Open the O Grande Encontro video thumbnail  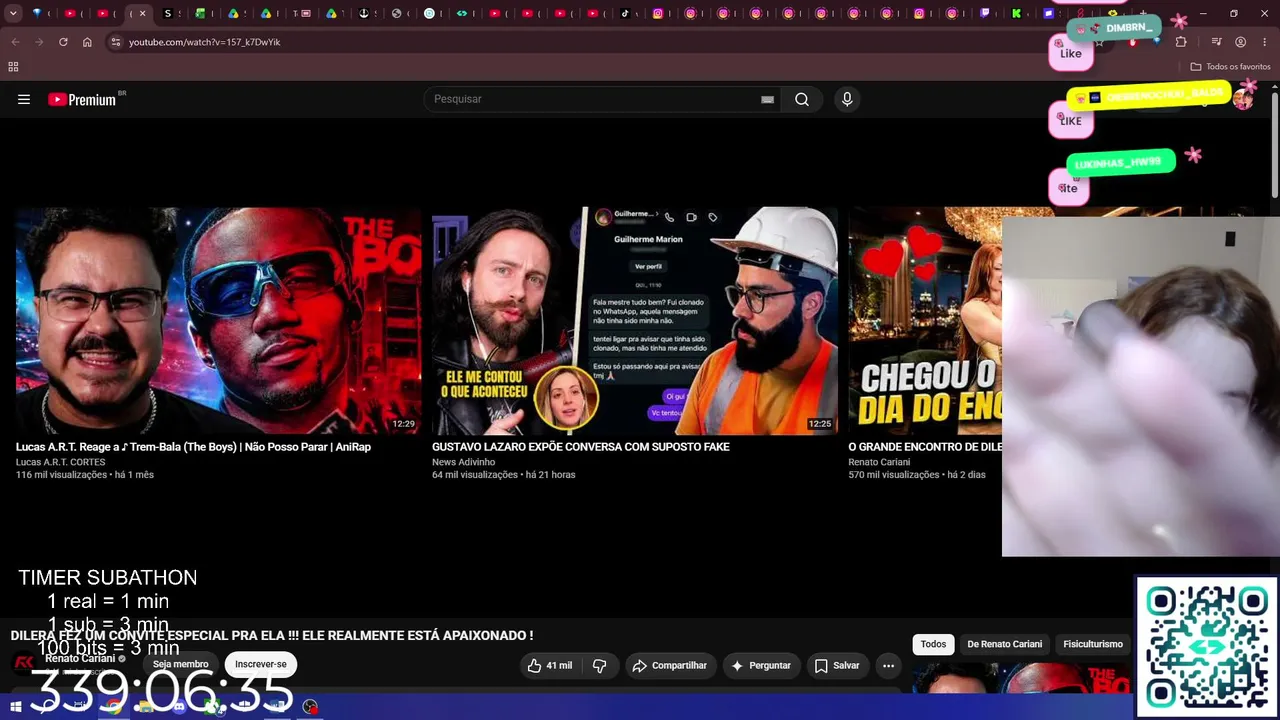point(925,321)
